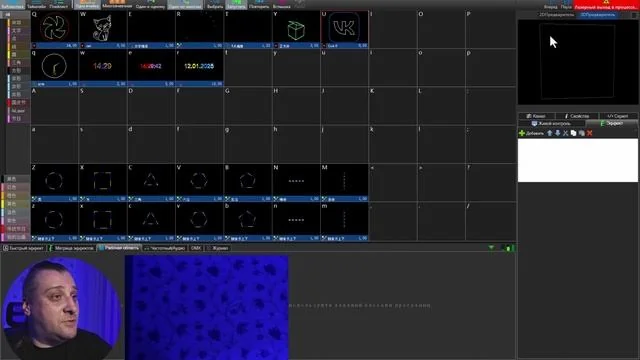Select the triangle shape cue in cell C

(151, 182)
